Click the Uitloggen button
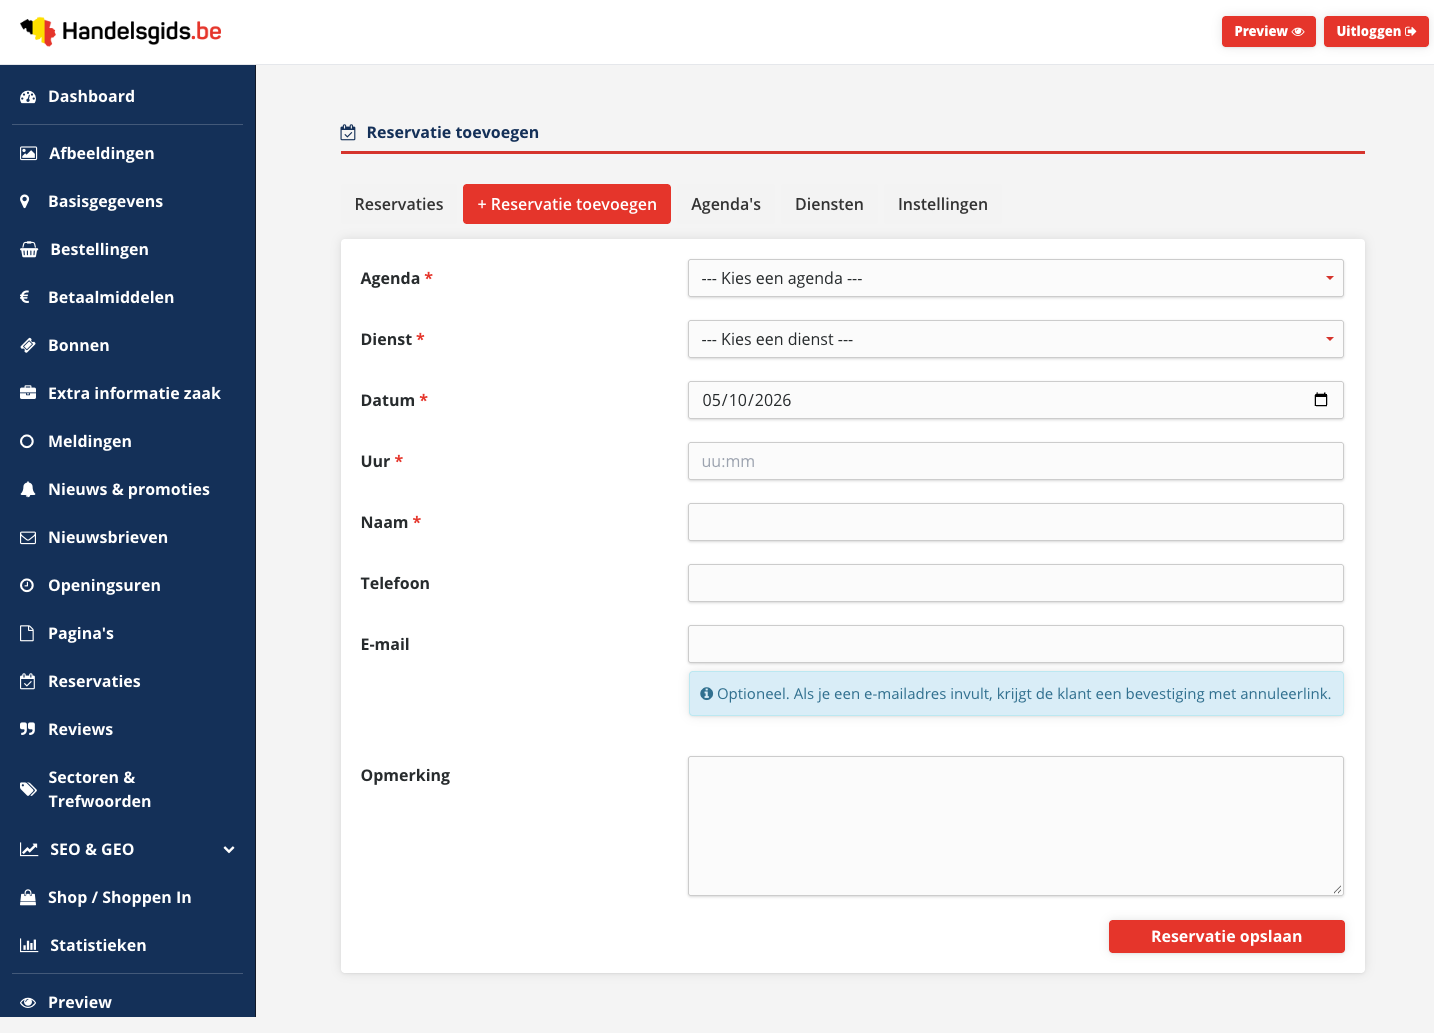 pyautogui.click(x=1376, y=31)
